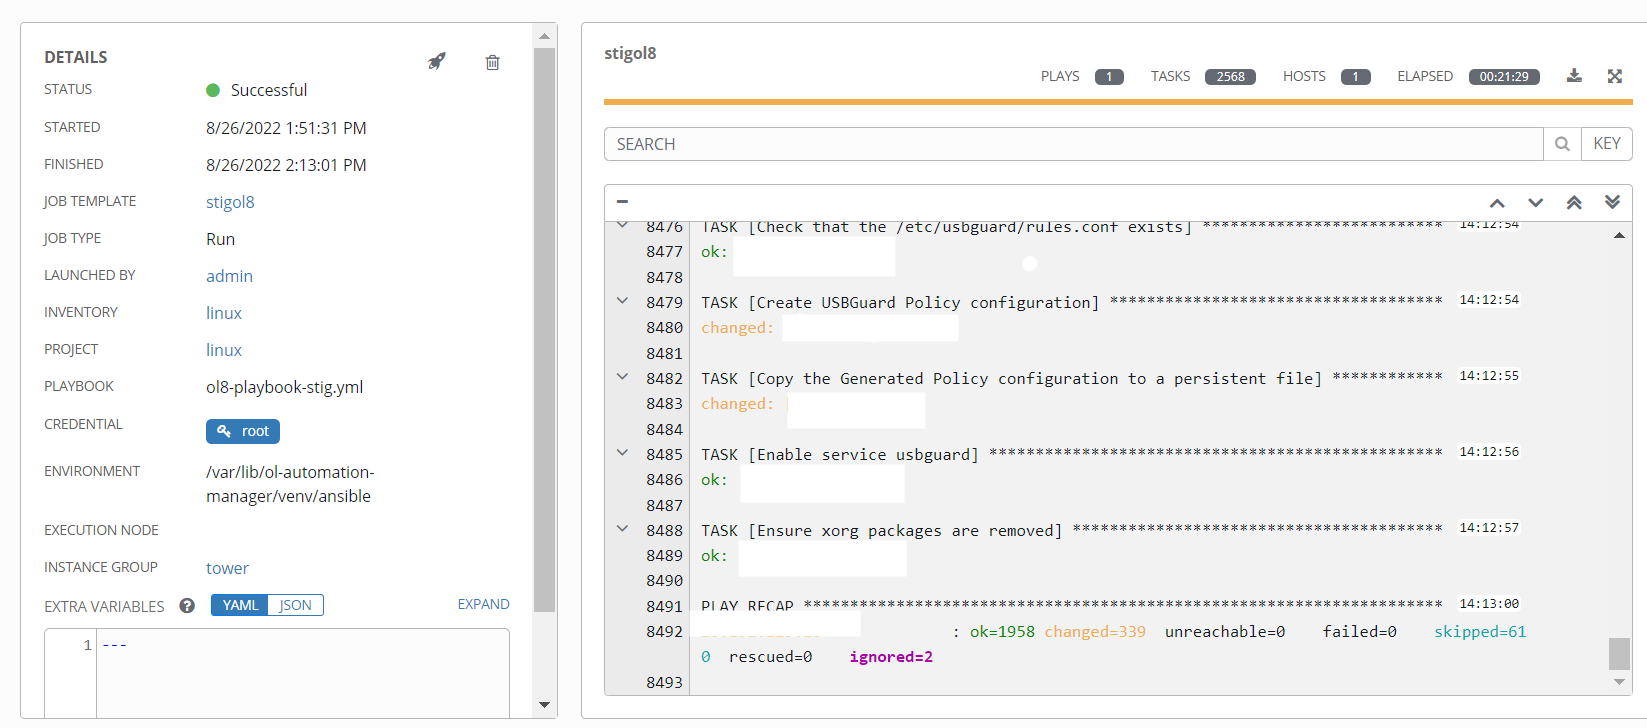Image resolution: width=1647 pixels, height=728 pixels.
Task: Click the KEY button
Action: [1606, 144]
